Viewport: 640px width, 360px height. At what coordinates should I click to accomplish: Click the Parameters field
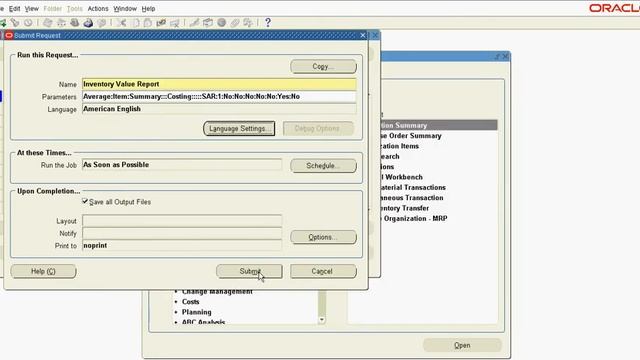click(x=219, y=97)
